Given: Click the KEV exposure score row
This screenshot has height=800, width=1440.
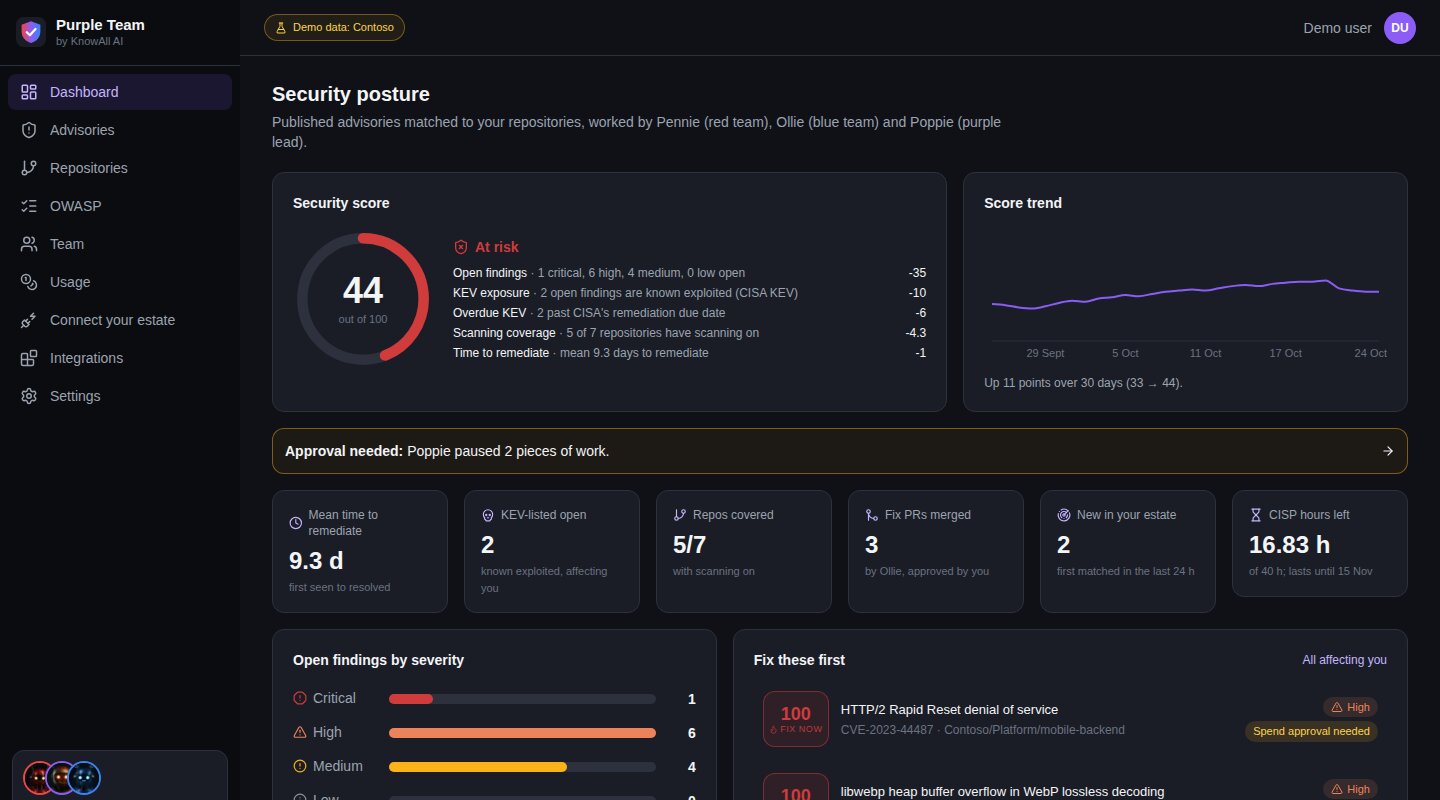Looking at the screenshot, I should pos(689,293).
